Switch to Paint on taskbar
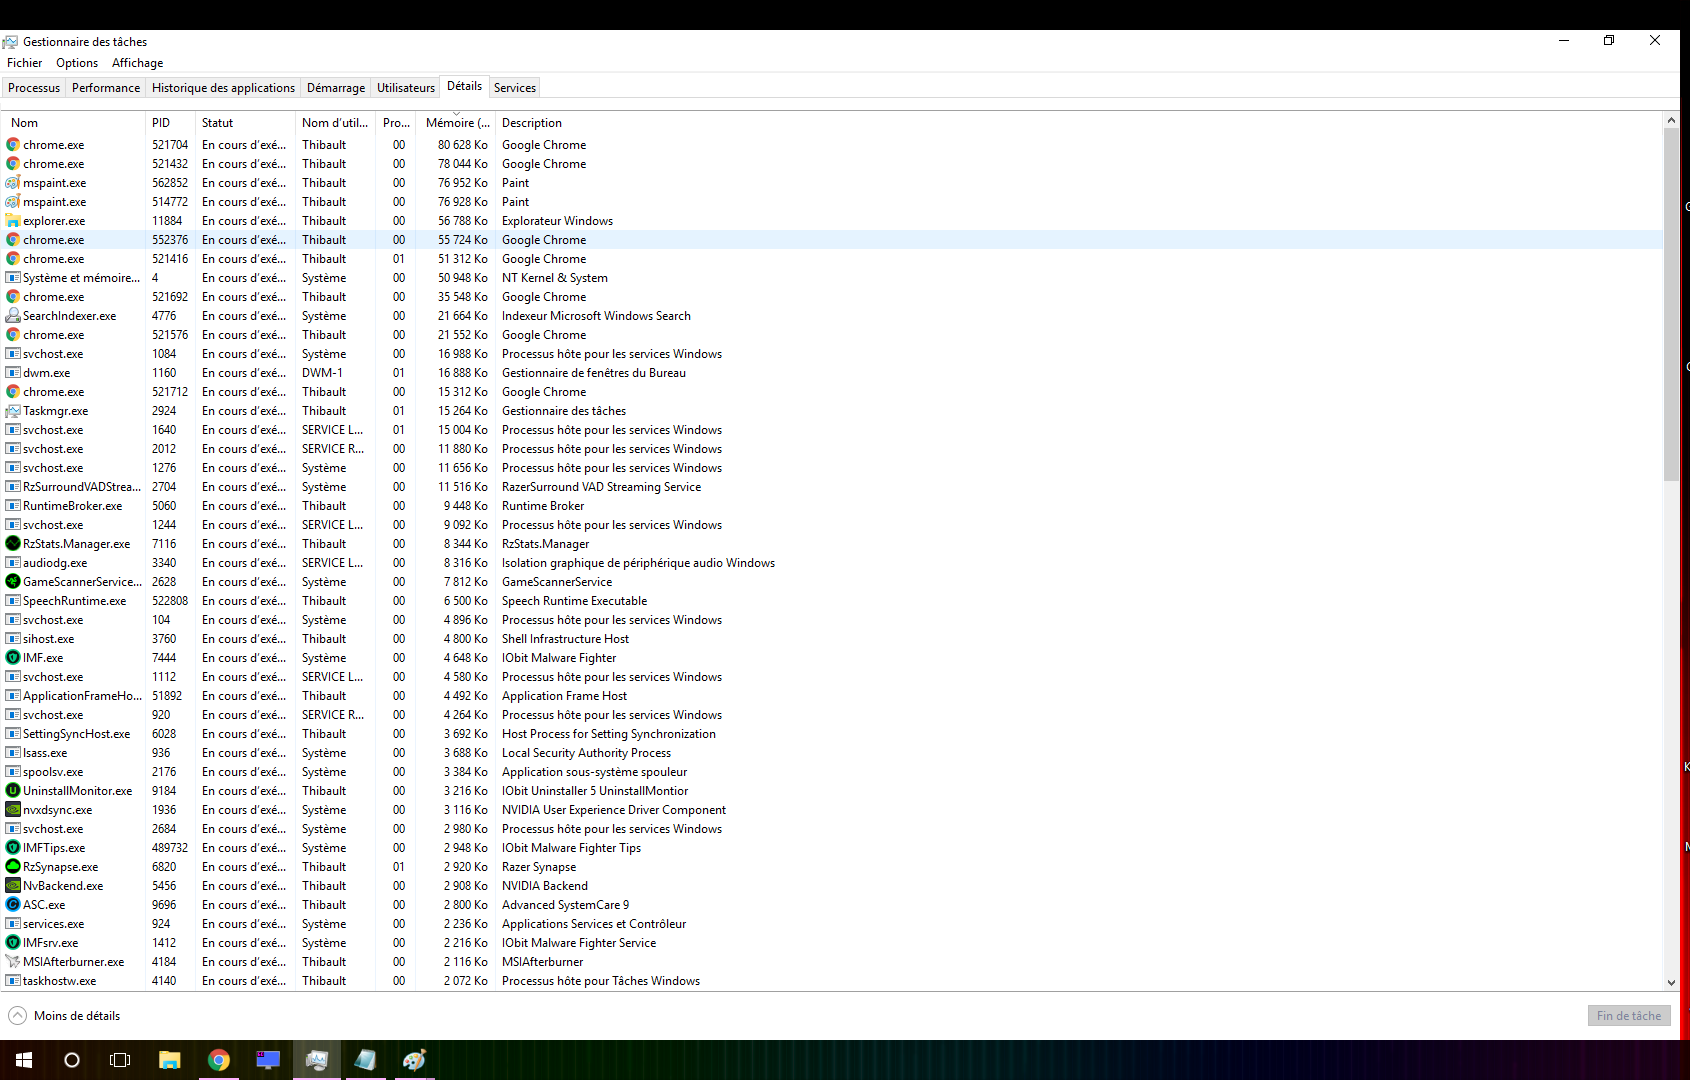Screen dimensions: 1690x1080 (414, 1060)
